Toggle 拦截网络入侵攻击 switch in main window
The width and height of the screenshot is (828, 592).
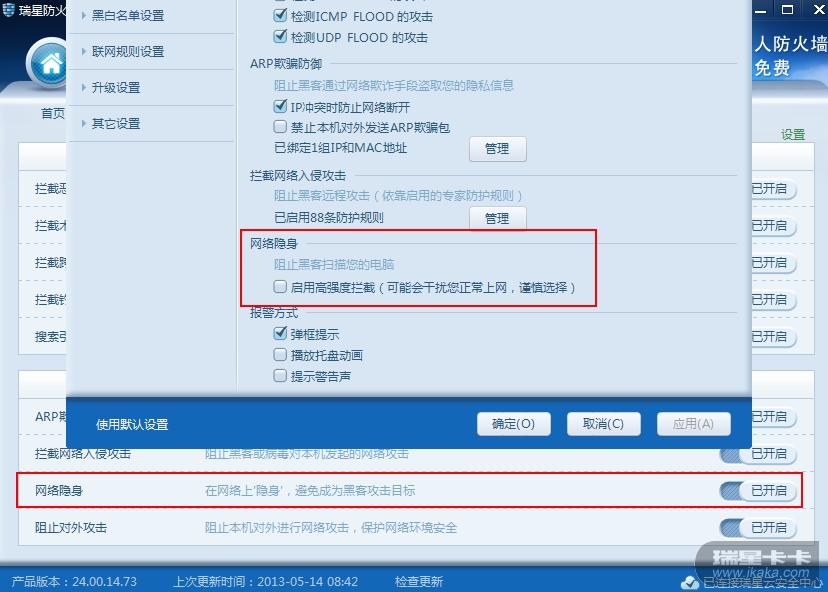[758, 454]
